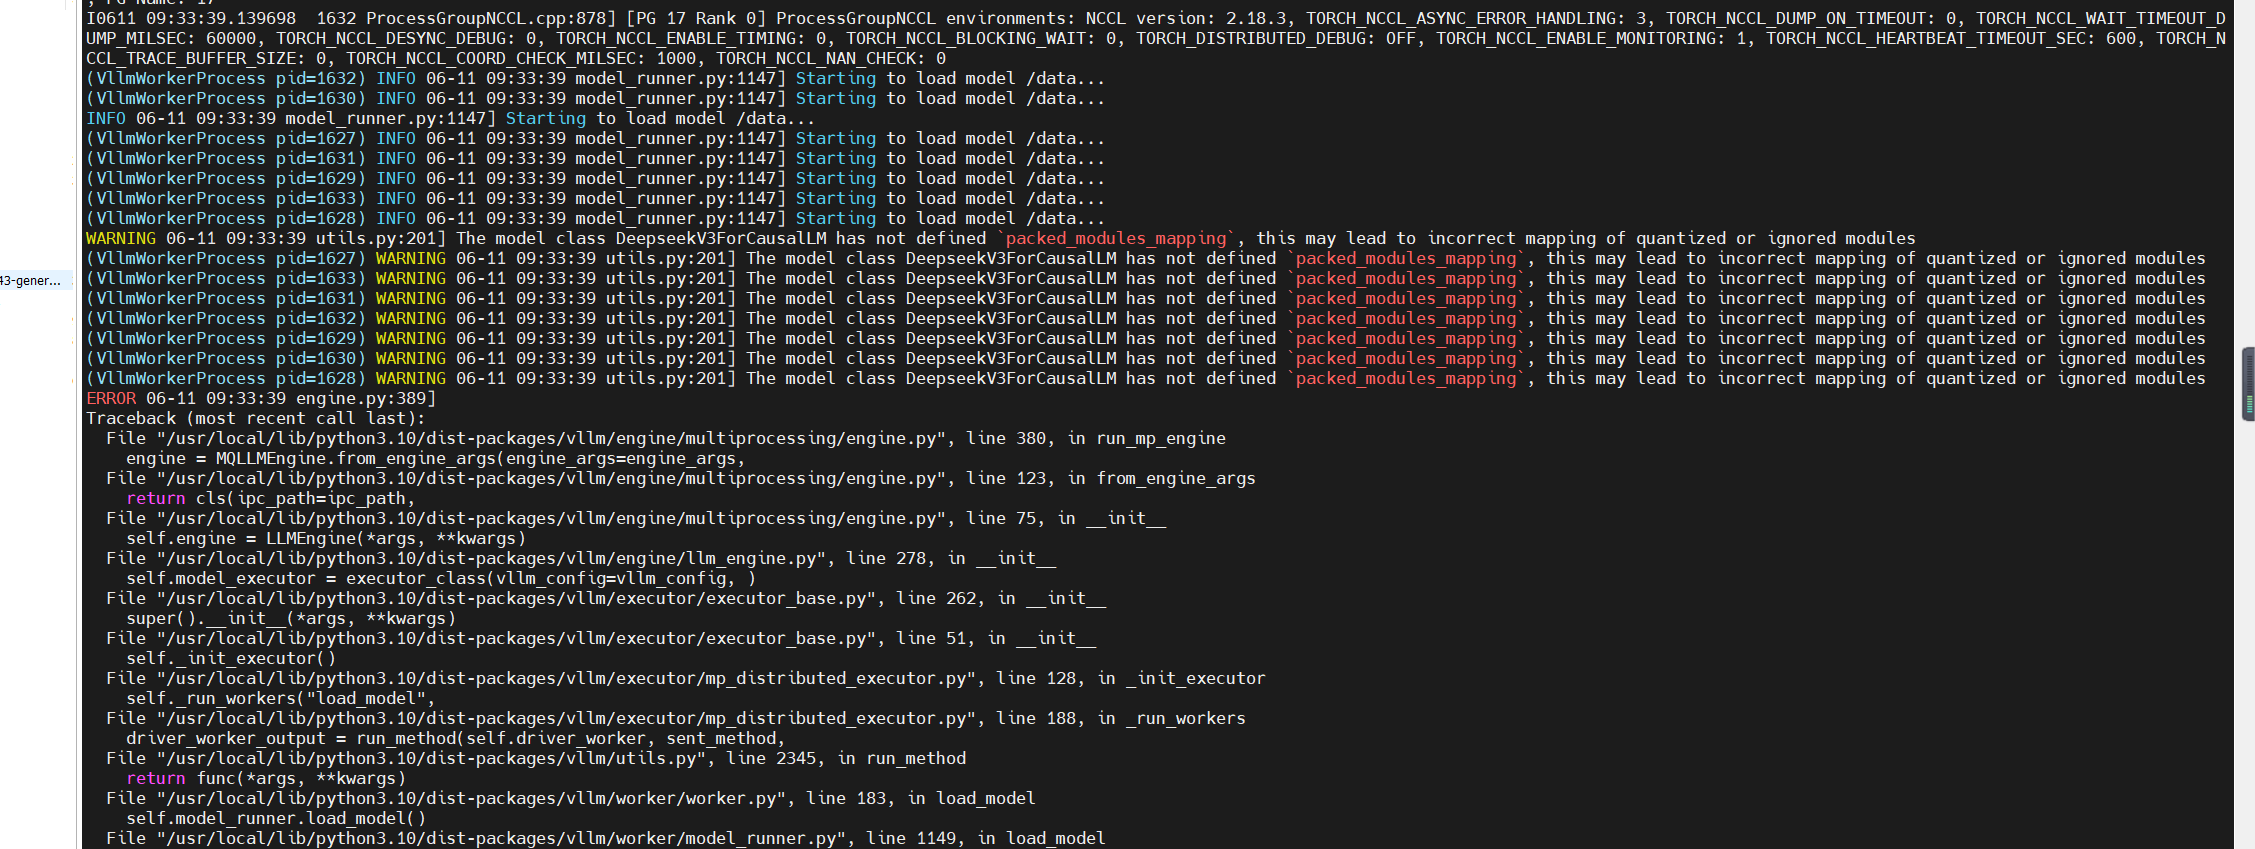Click the traceback line 'line 123, in from_engine_args'
The height and width of the screenshot is (849, 2255).
(x=681, y=478)
